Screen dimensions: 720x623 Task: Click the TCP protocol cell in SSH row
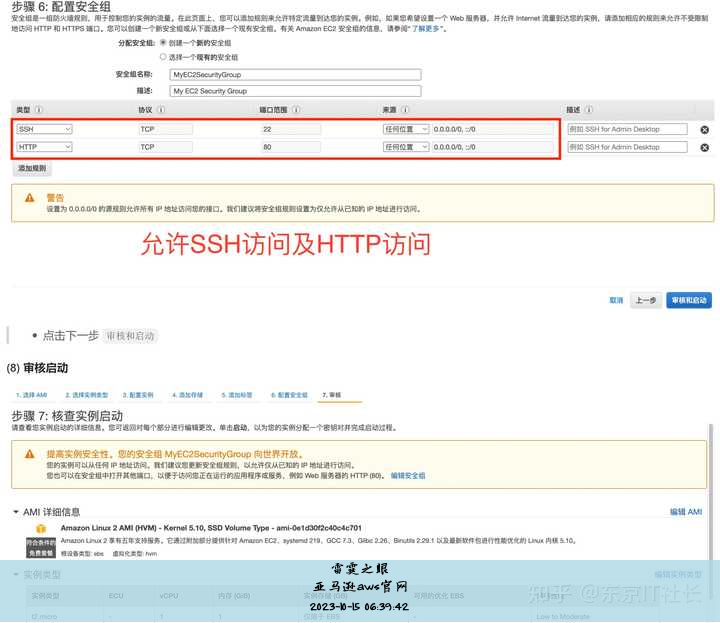point(166,129)
